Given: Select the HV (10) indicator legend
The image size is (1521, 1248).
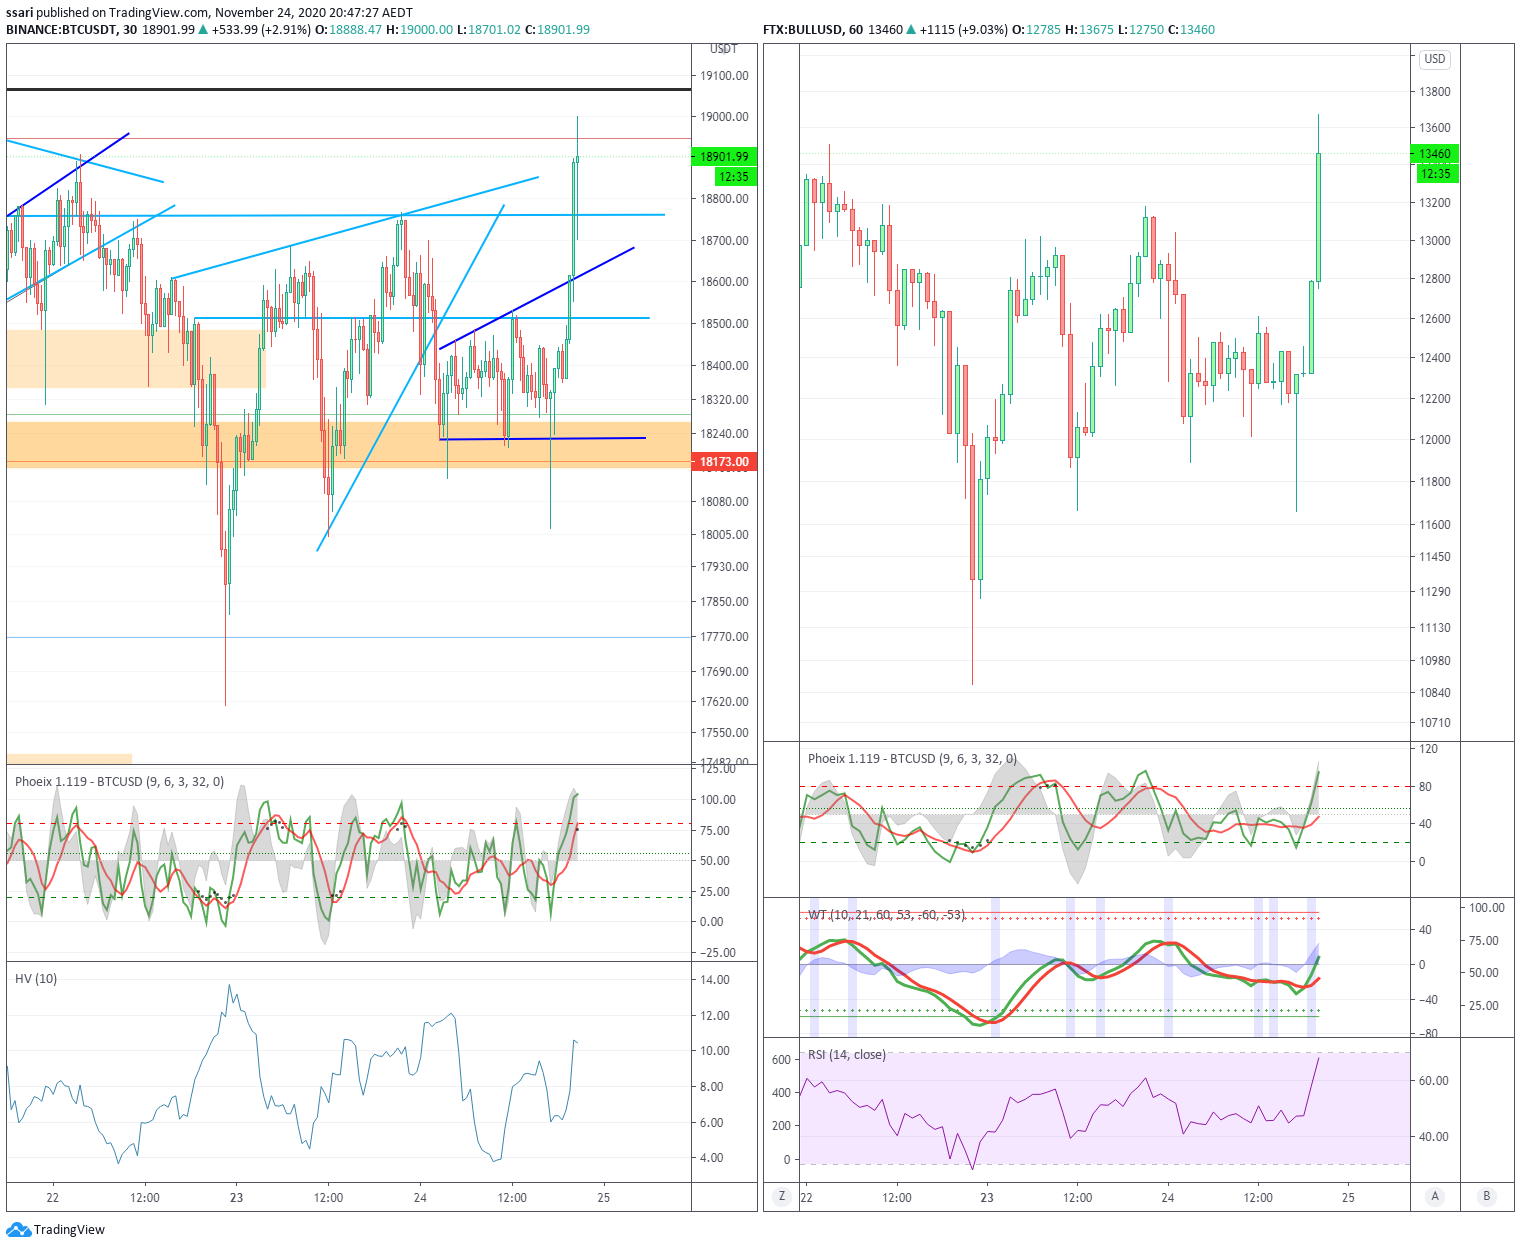Looking at the screenshot, I should click(36, 979).
